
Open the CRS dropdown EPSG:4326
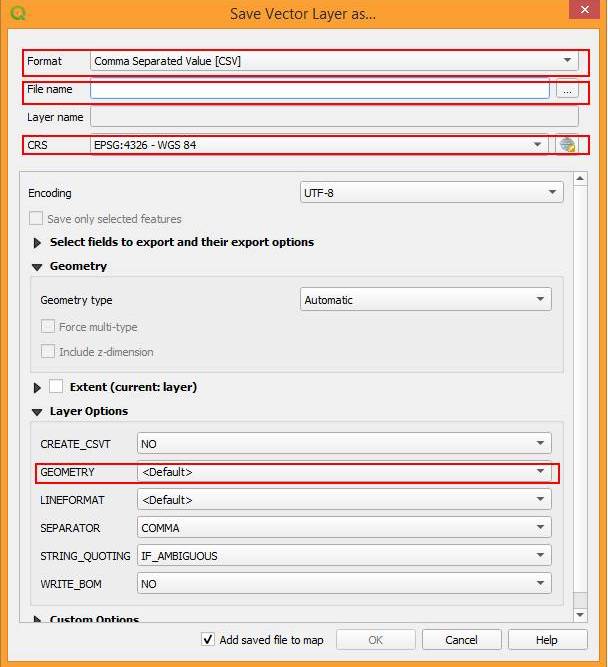point(319,145)
